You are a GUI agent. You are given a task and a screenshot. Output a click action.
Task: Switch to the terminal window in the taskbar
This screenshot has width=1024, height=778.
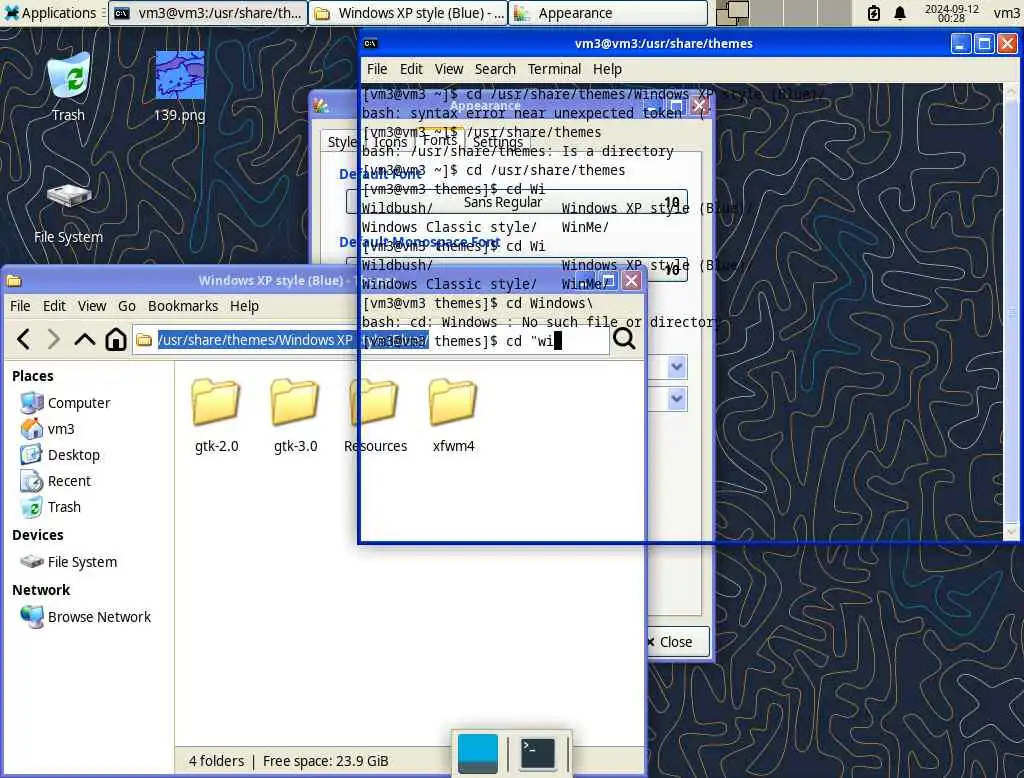(x=208, y=12)
